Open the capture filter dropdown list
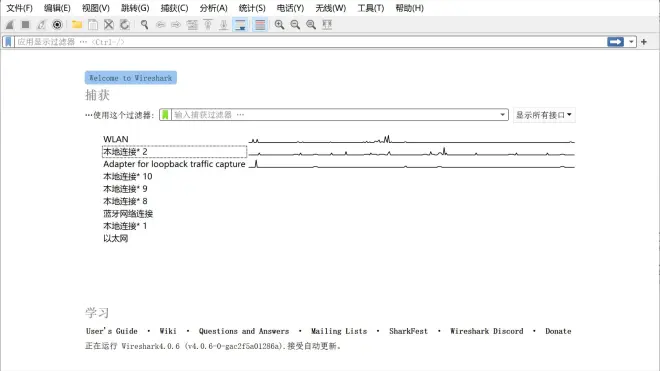 [502, 115]
